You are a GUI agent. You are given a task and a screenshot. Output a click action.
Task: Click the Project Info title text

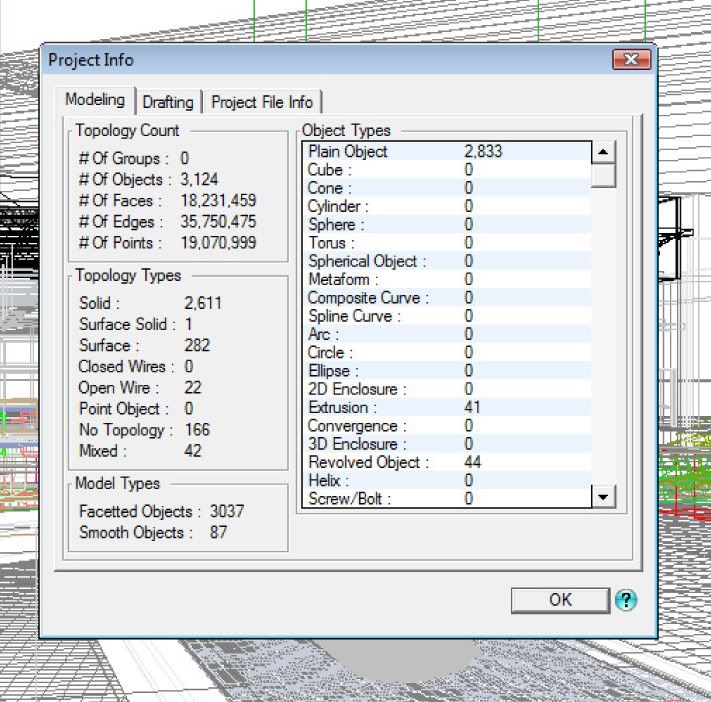coord(91,60)
